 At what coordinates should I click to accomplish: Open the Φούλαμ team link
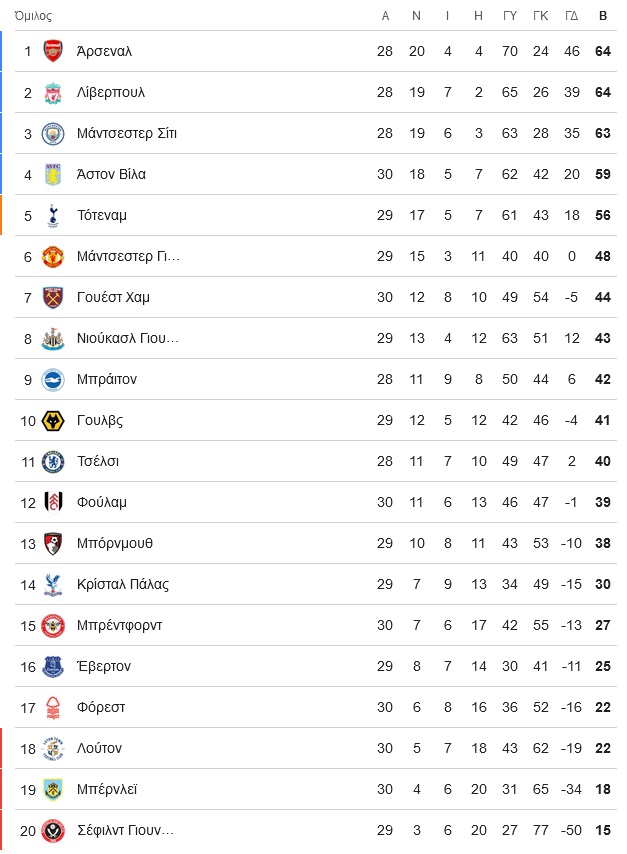[101, 502]
